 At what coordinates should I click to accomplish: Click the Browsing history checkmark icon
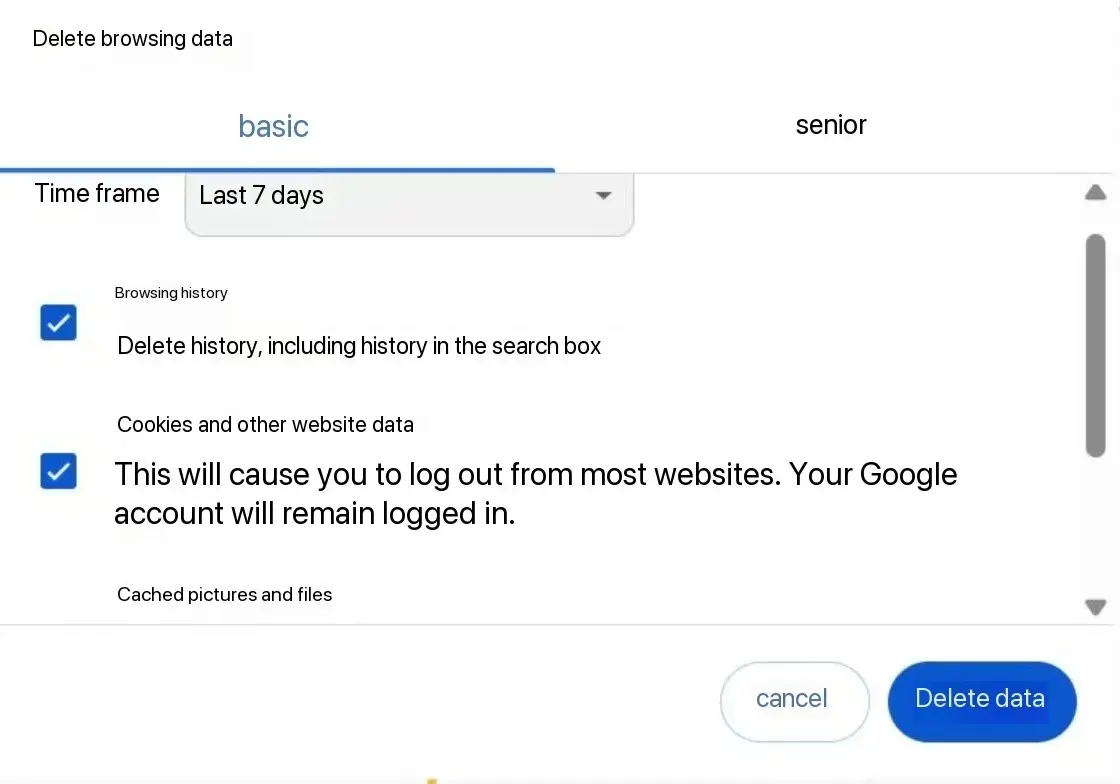[x=59, y=323]
